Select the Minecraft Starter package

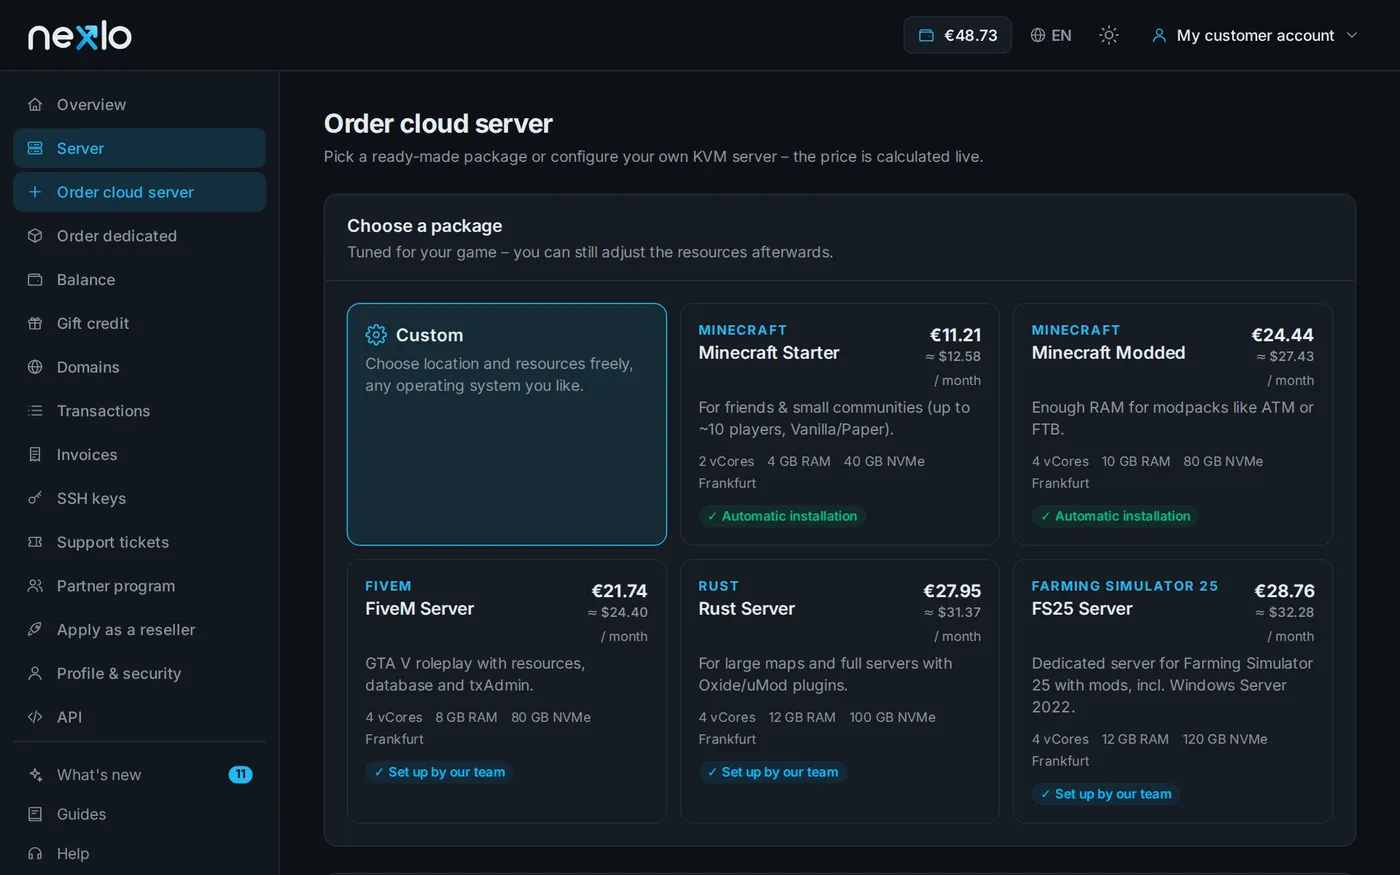[x=840, y=424]
